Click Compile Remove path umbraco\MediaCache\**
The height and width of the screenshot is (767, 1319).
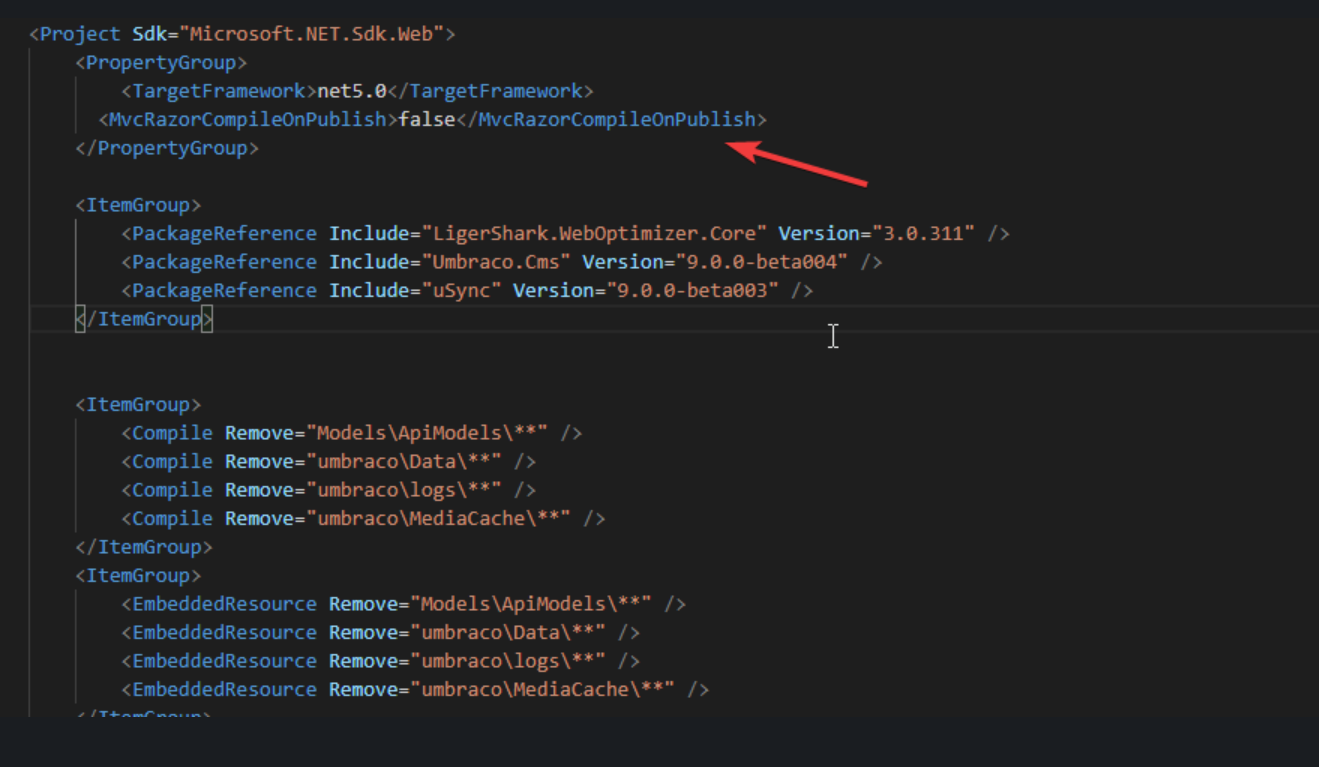pyautogui.click(x=443, y=519)
